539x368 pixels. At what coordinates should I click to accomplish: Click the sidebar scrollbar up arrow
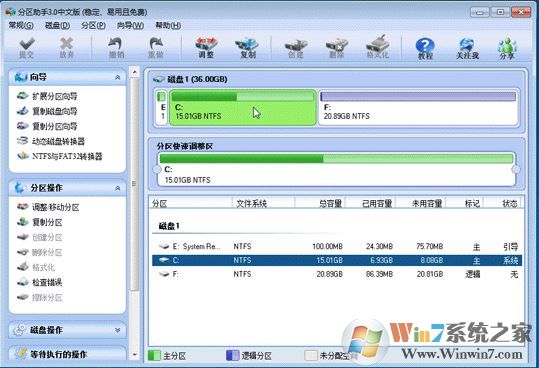tap(134, 72)
